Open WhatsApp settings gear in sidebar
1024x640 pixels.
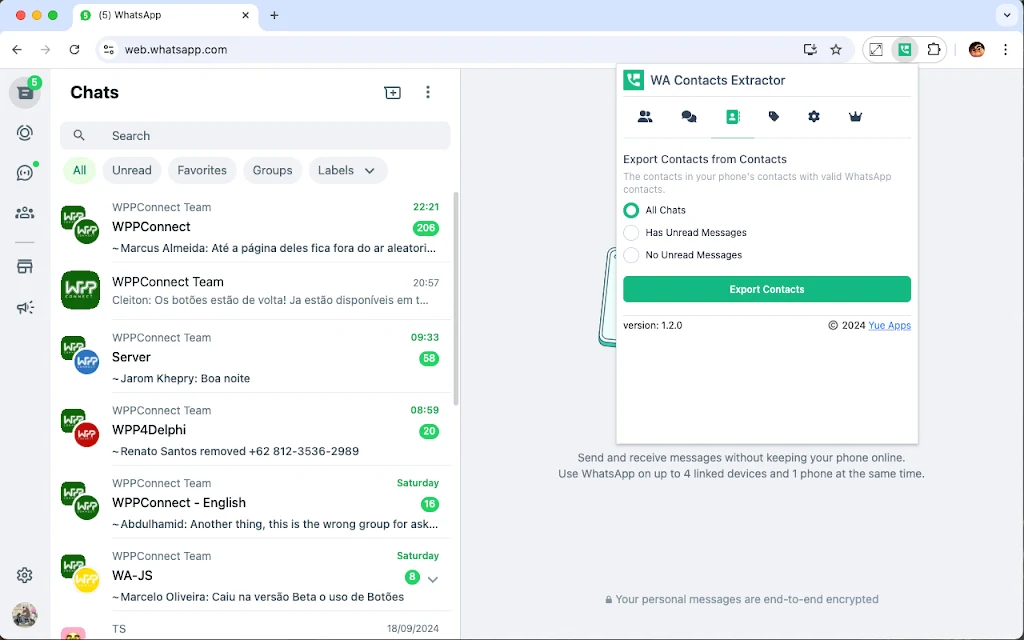click(25, 575)
